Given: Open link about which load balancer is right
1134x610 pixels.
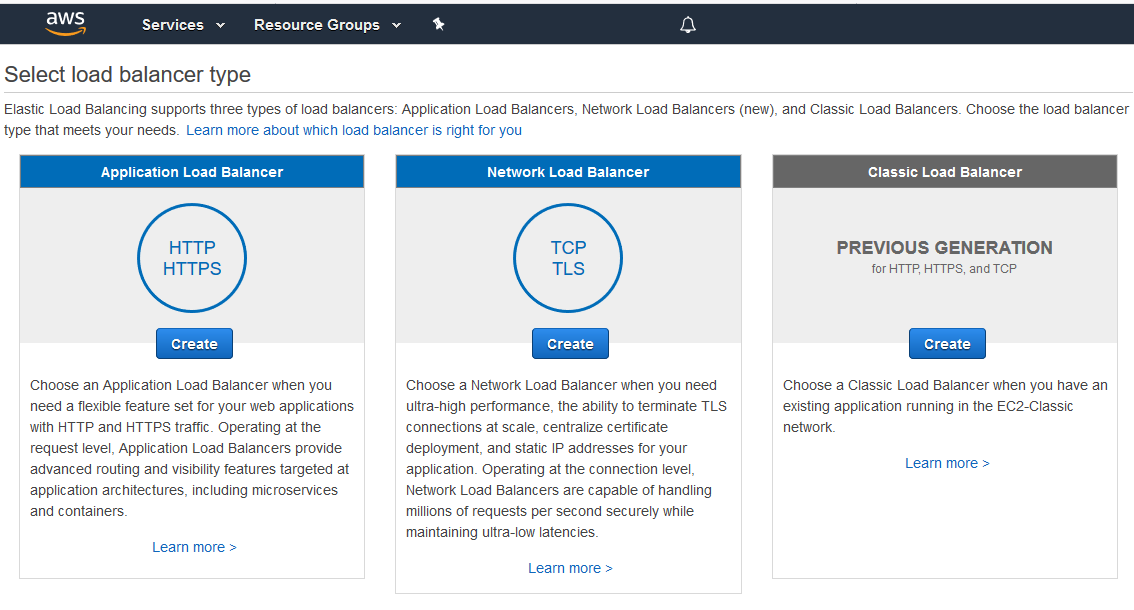Looking at the screenshot, I should coord(354,130).
